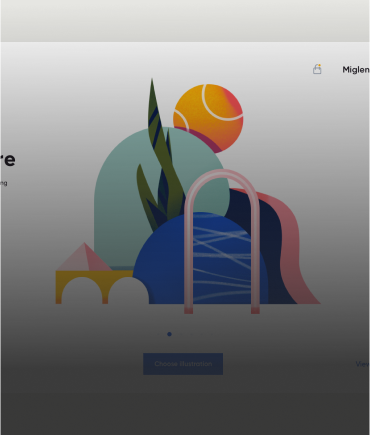Open the shopping bag with notification dot
Image resolution: width=370 pixels, height=435 pixels.
click(317, 69)
